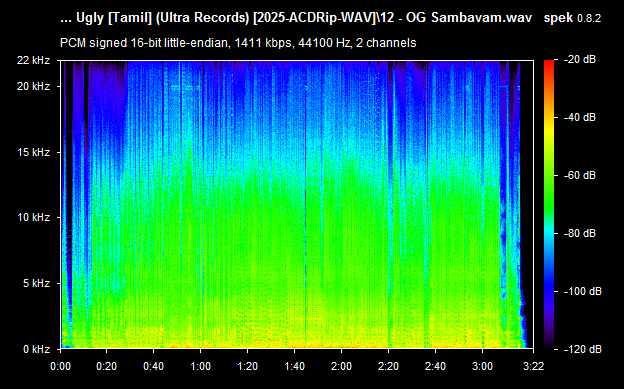Click the 10 kHz frequency axis label

coord(33,217)
